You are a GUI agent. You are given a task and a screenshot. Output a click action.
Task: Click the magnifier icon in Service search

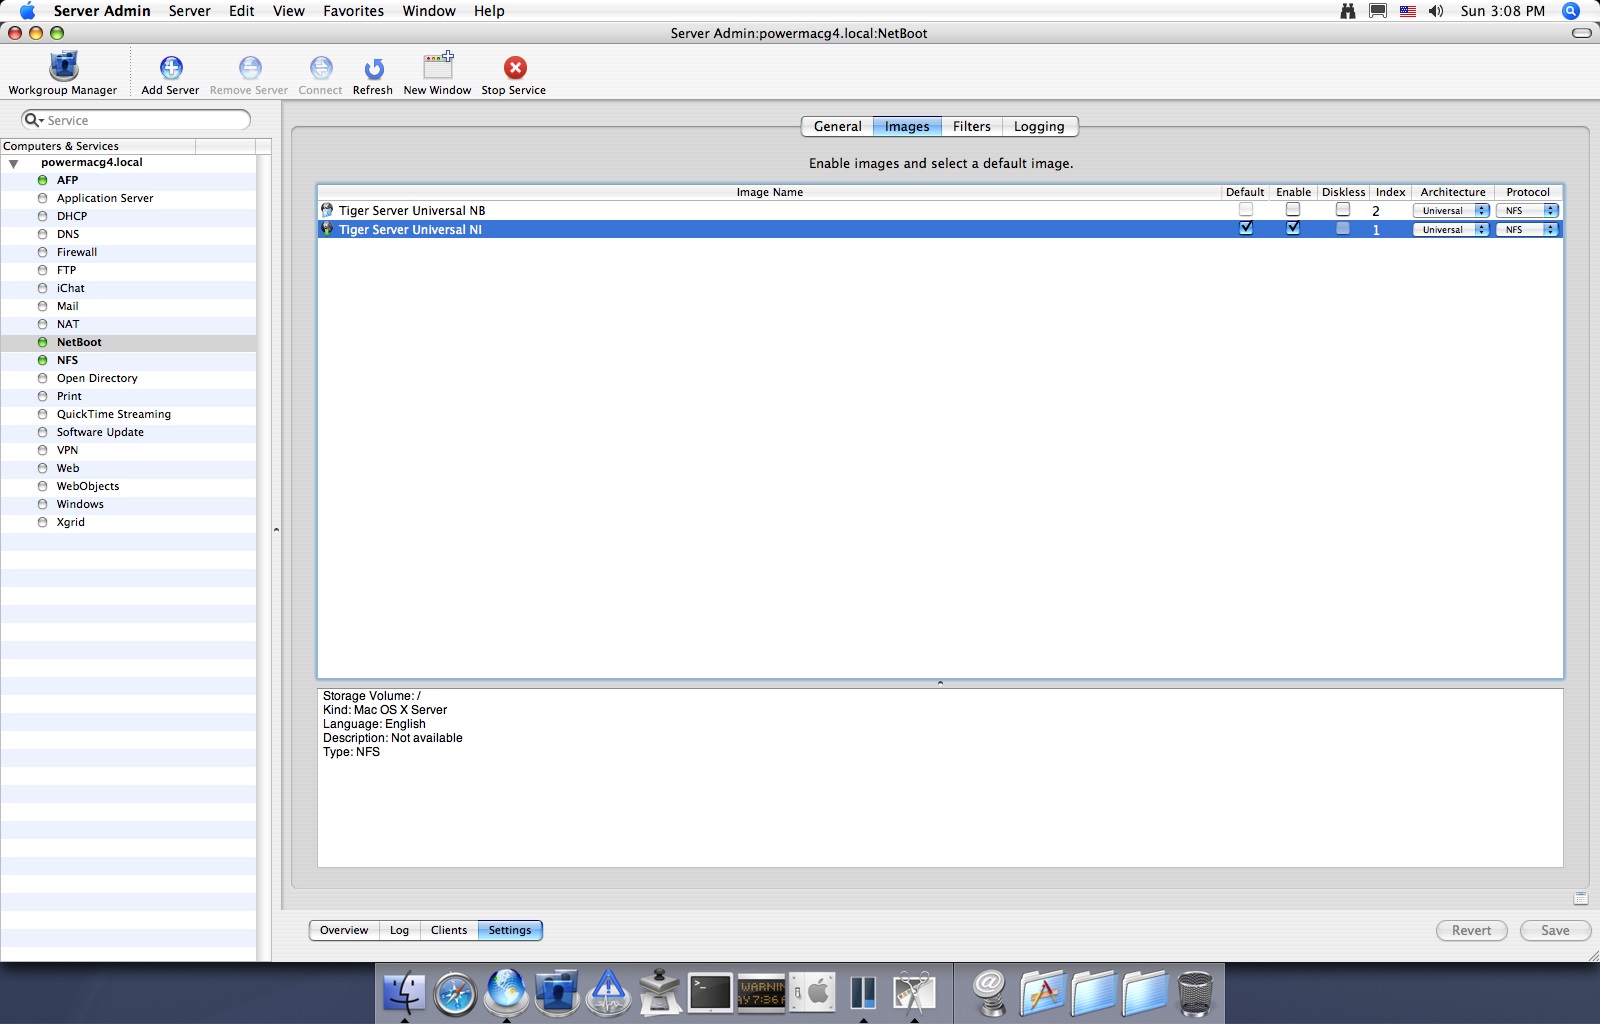coord(33,120)
